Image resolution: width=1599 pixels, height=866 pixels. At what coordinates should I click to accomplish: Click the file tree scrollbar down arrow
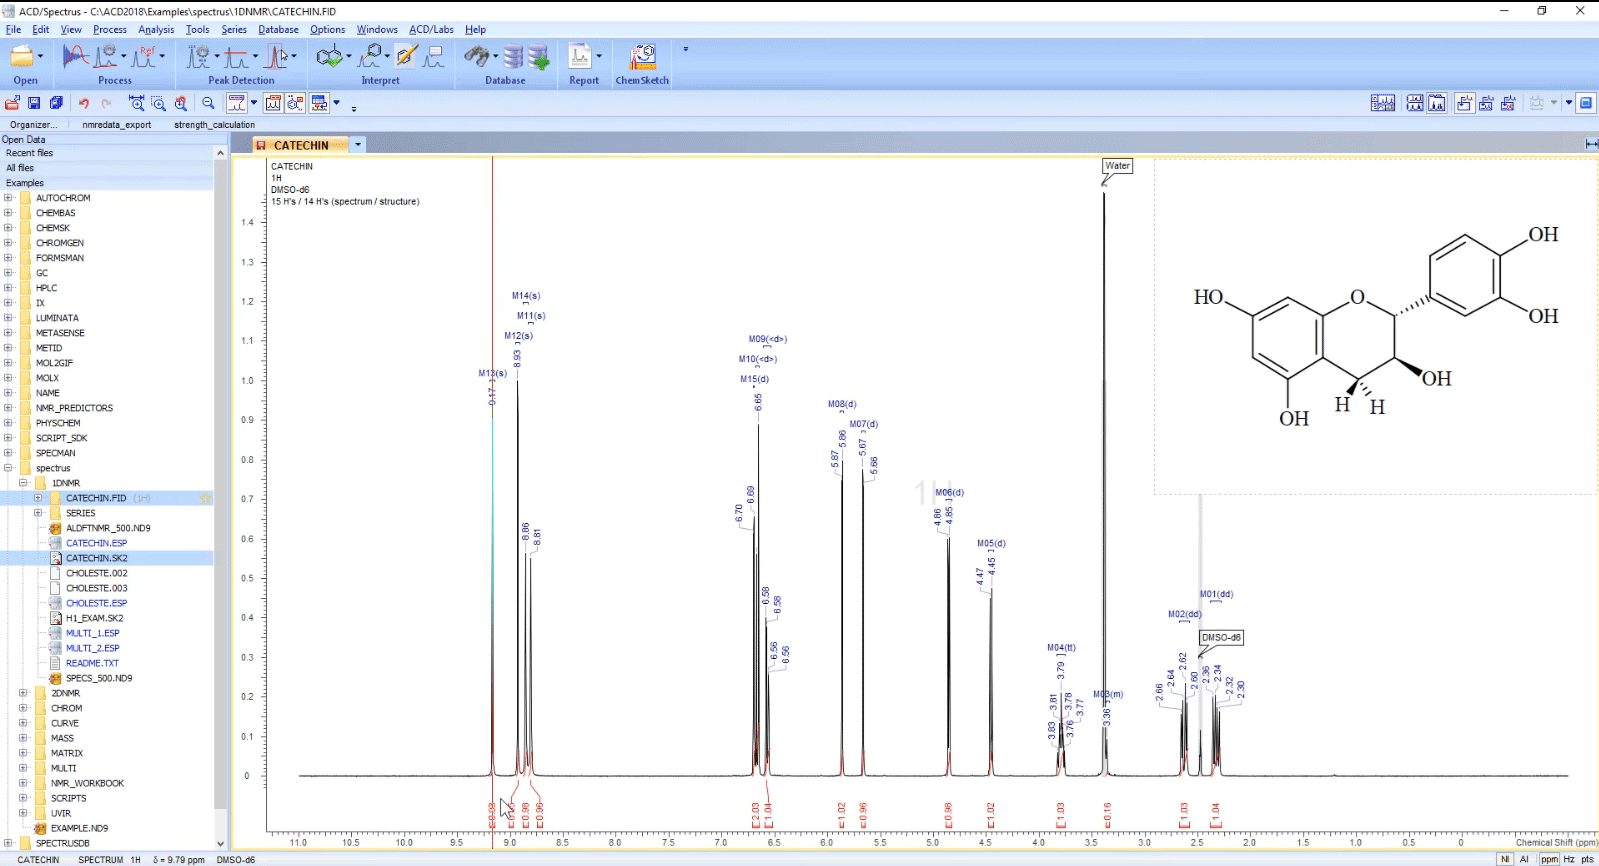click(220, 844)
